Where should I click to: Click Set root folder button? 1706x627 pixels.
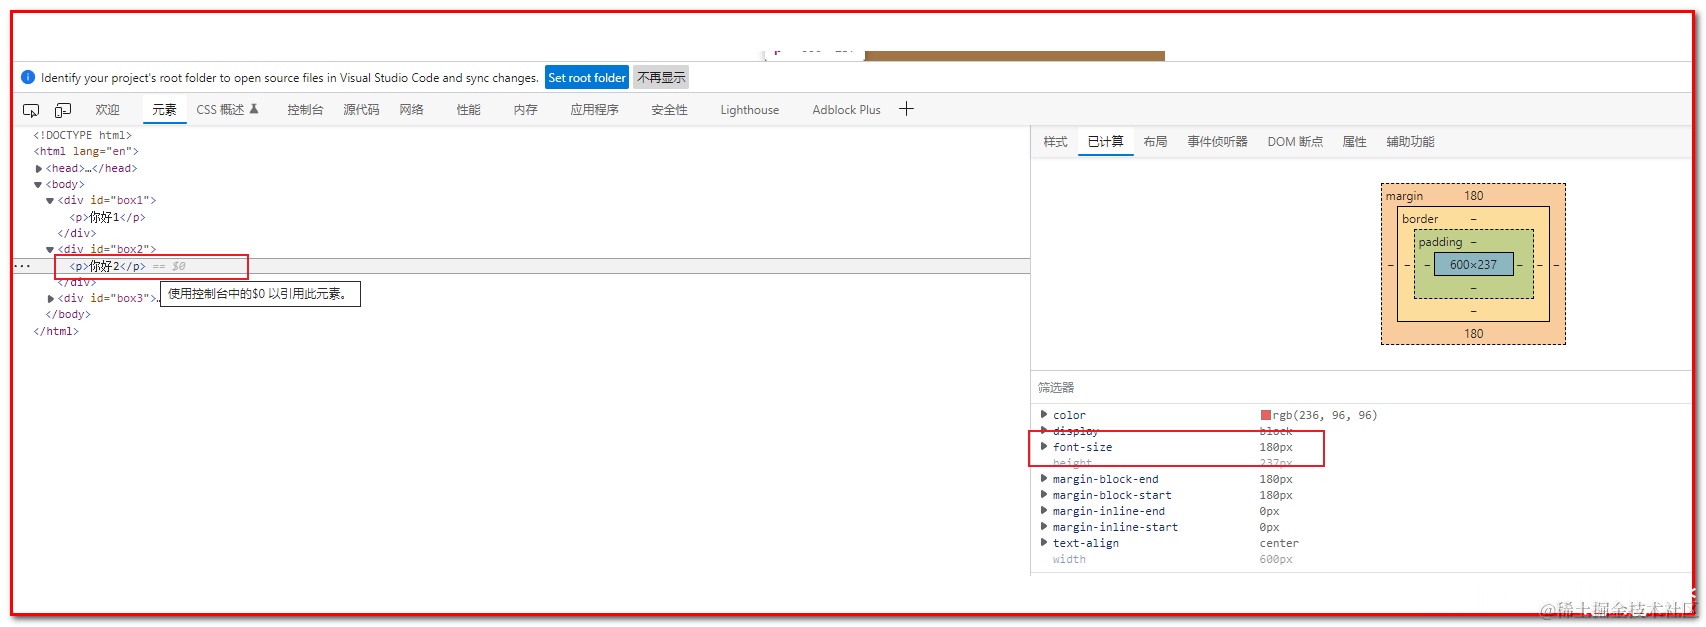[x=587, y=77]
